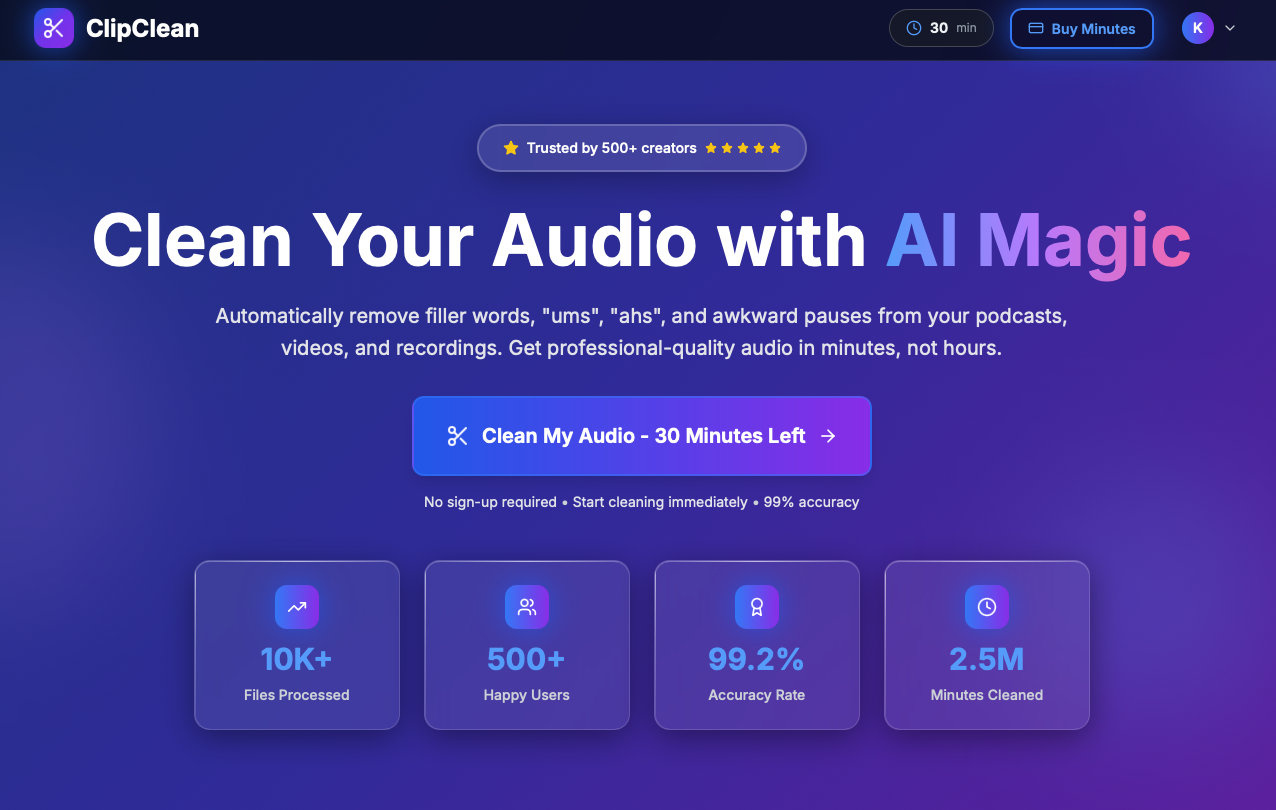Image resolution: width=1276 pixels, height=810 pixels.
Task: Click the Trusted by 500+ creators badge
Action: pos(642,148)
